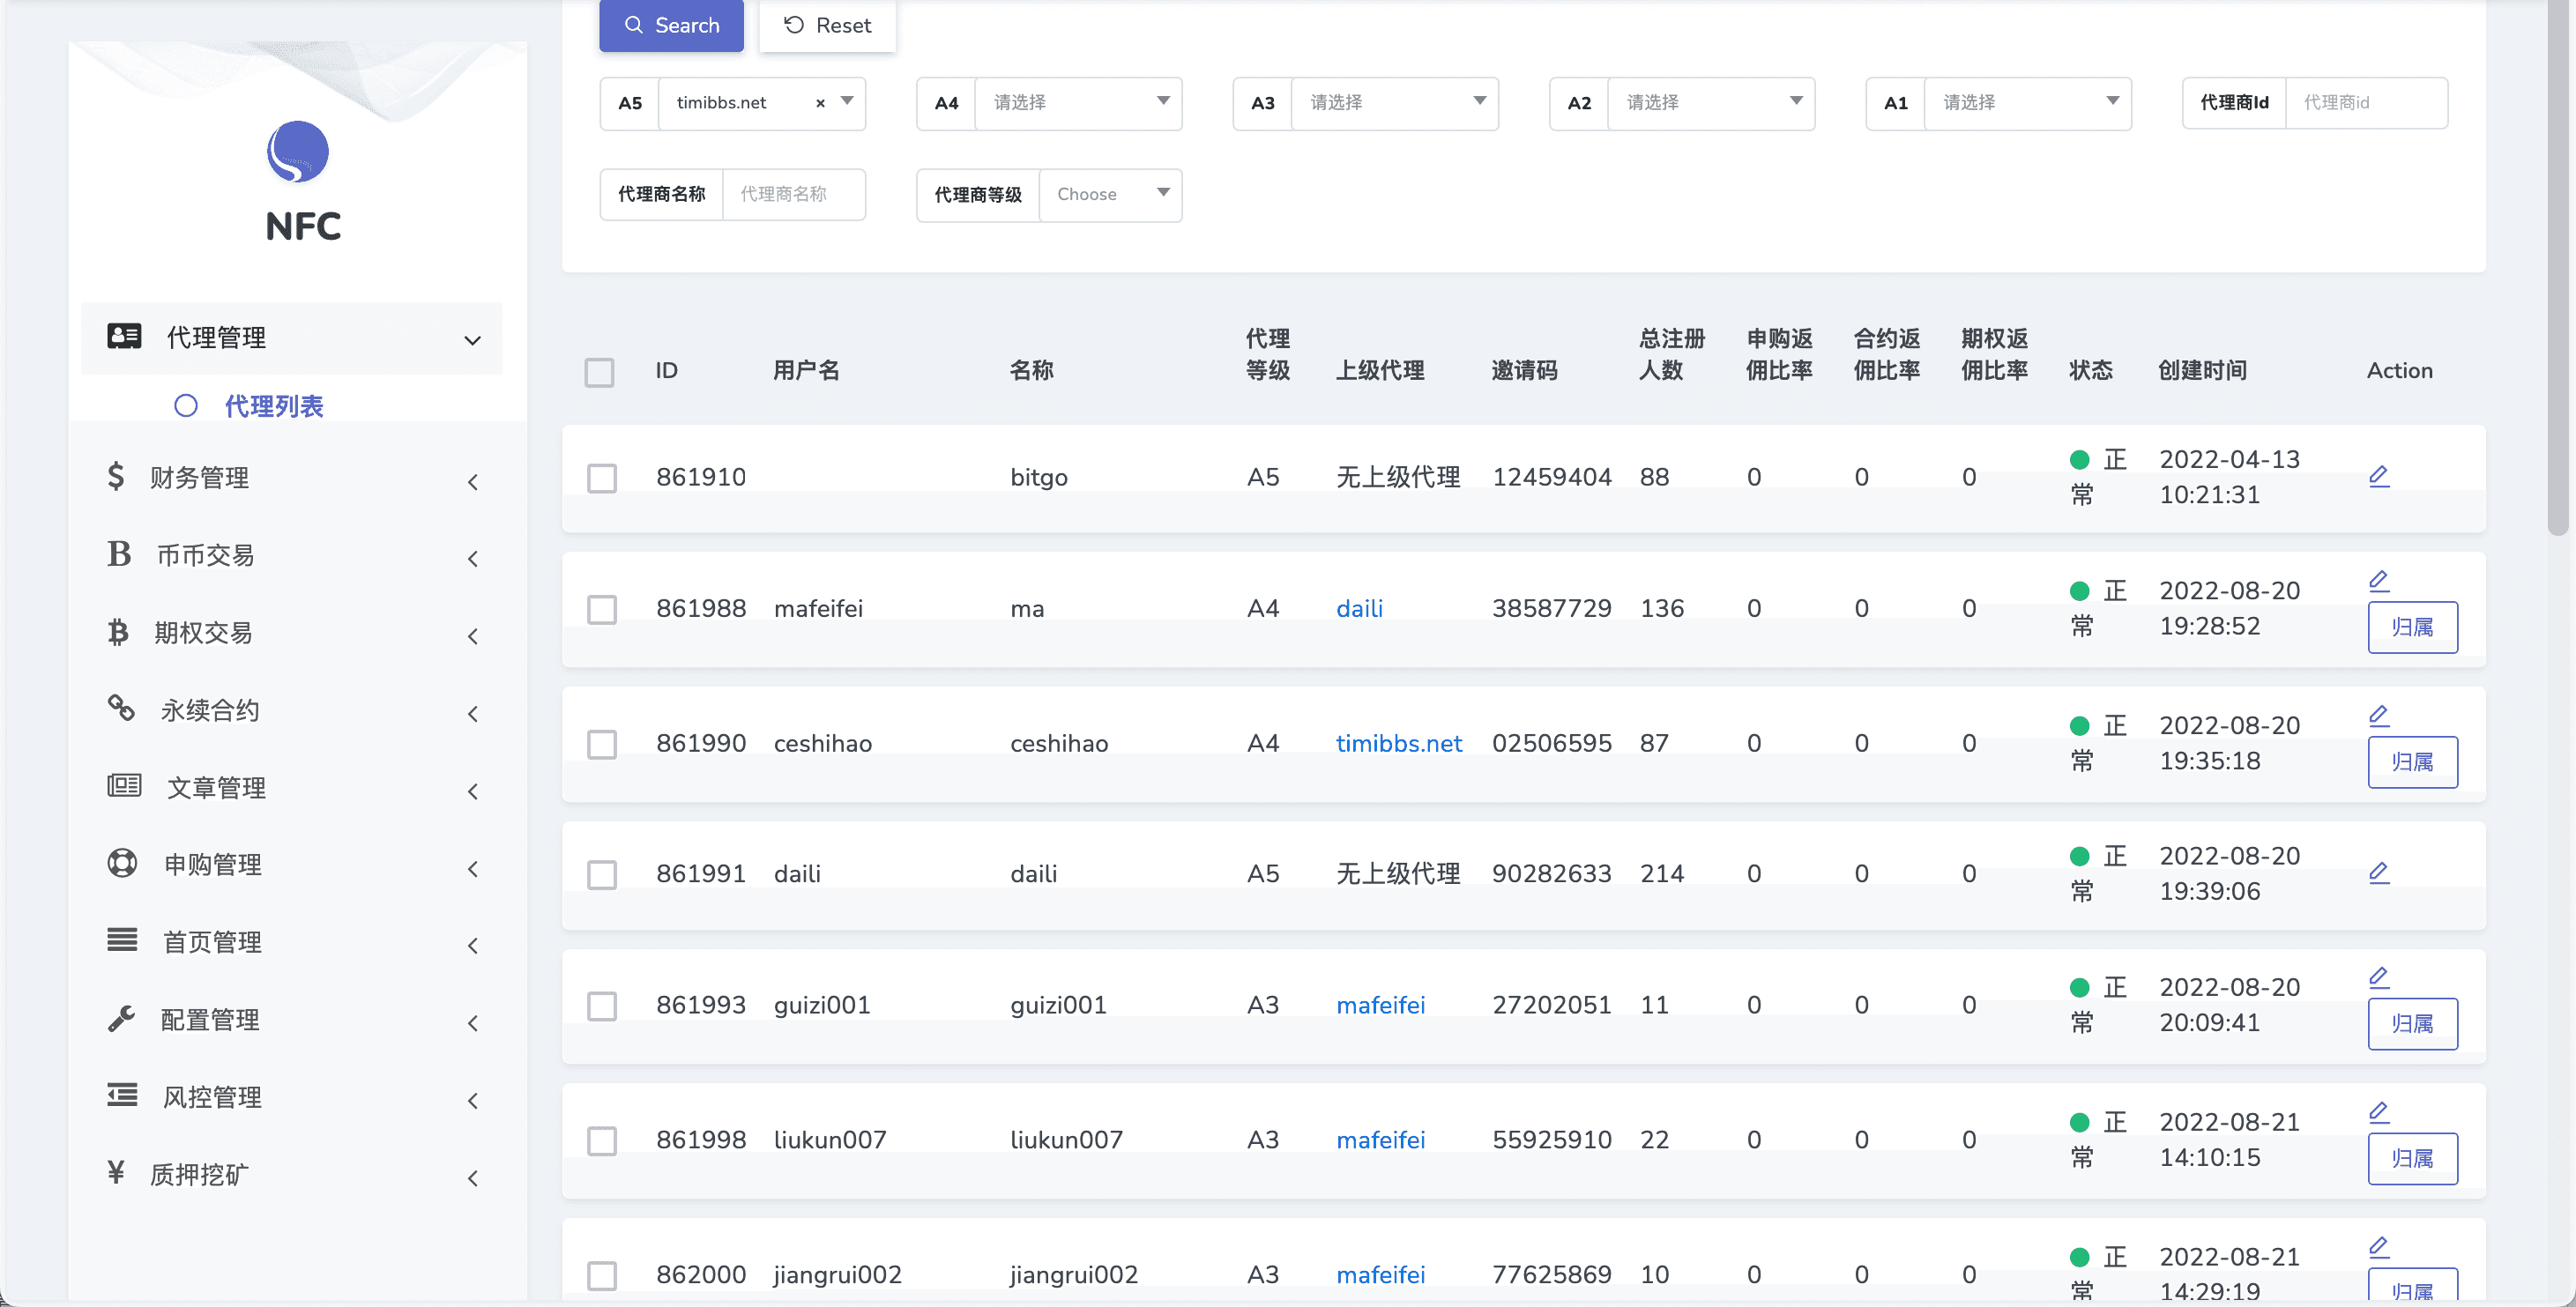The height and width of the screenshot is (1307, 2576).
Task: Open the timibbs.net link in the ceshihao row
Action: tap(1398, 743)
